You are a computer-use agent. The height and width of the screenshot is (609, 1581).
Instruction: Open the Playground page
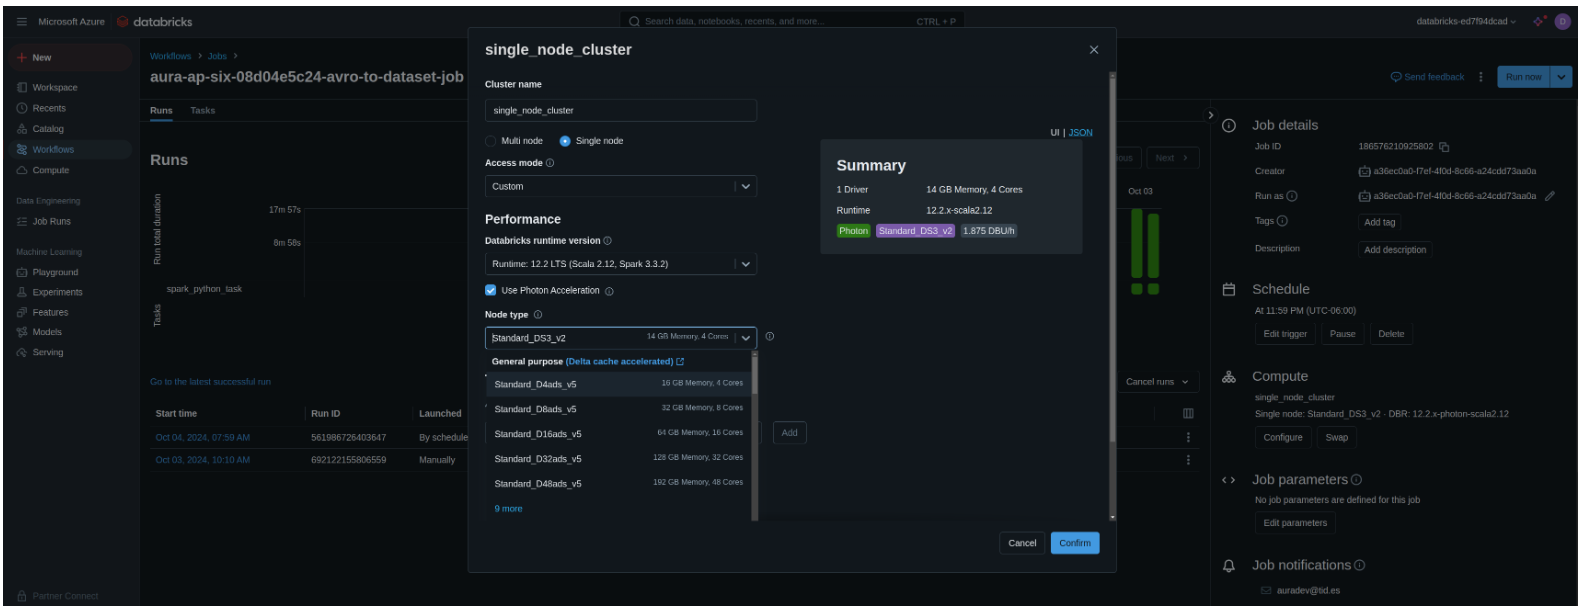(x=54, y=272)
